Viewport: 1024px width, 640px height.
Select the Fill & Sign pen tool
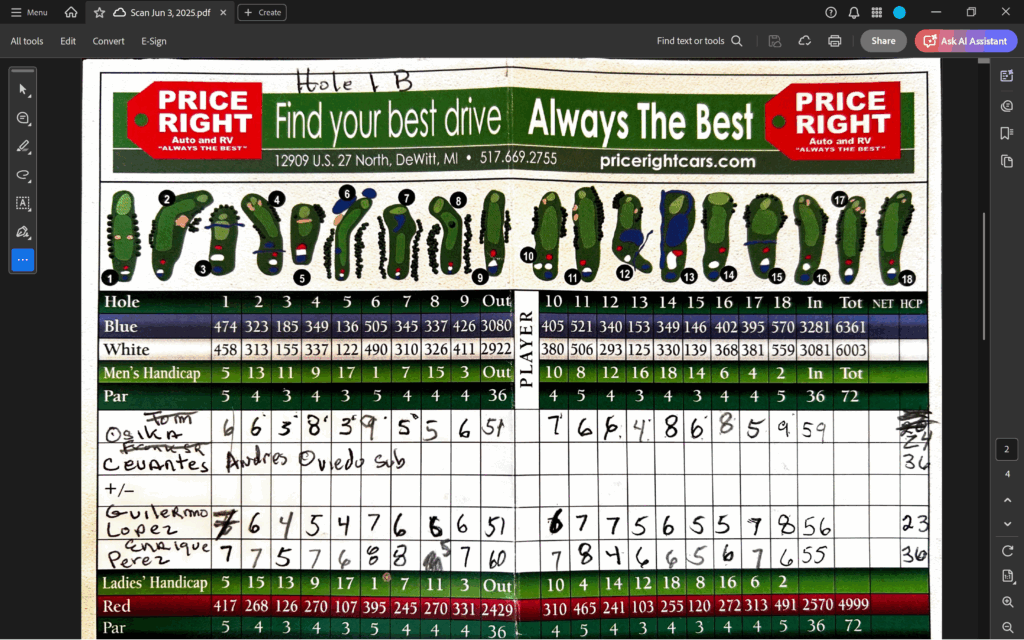23,232
